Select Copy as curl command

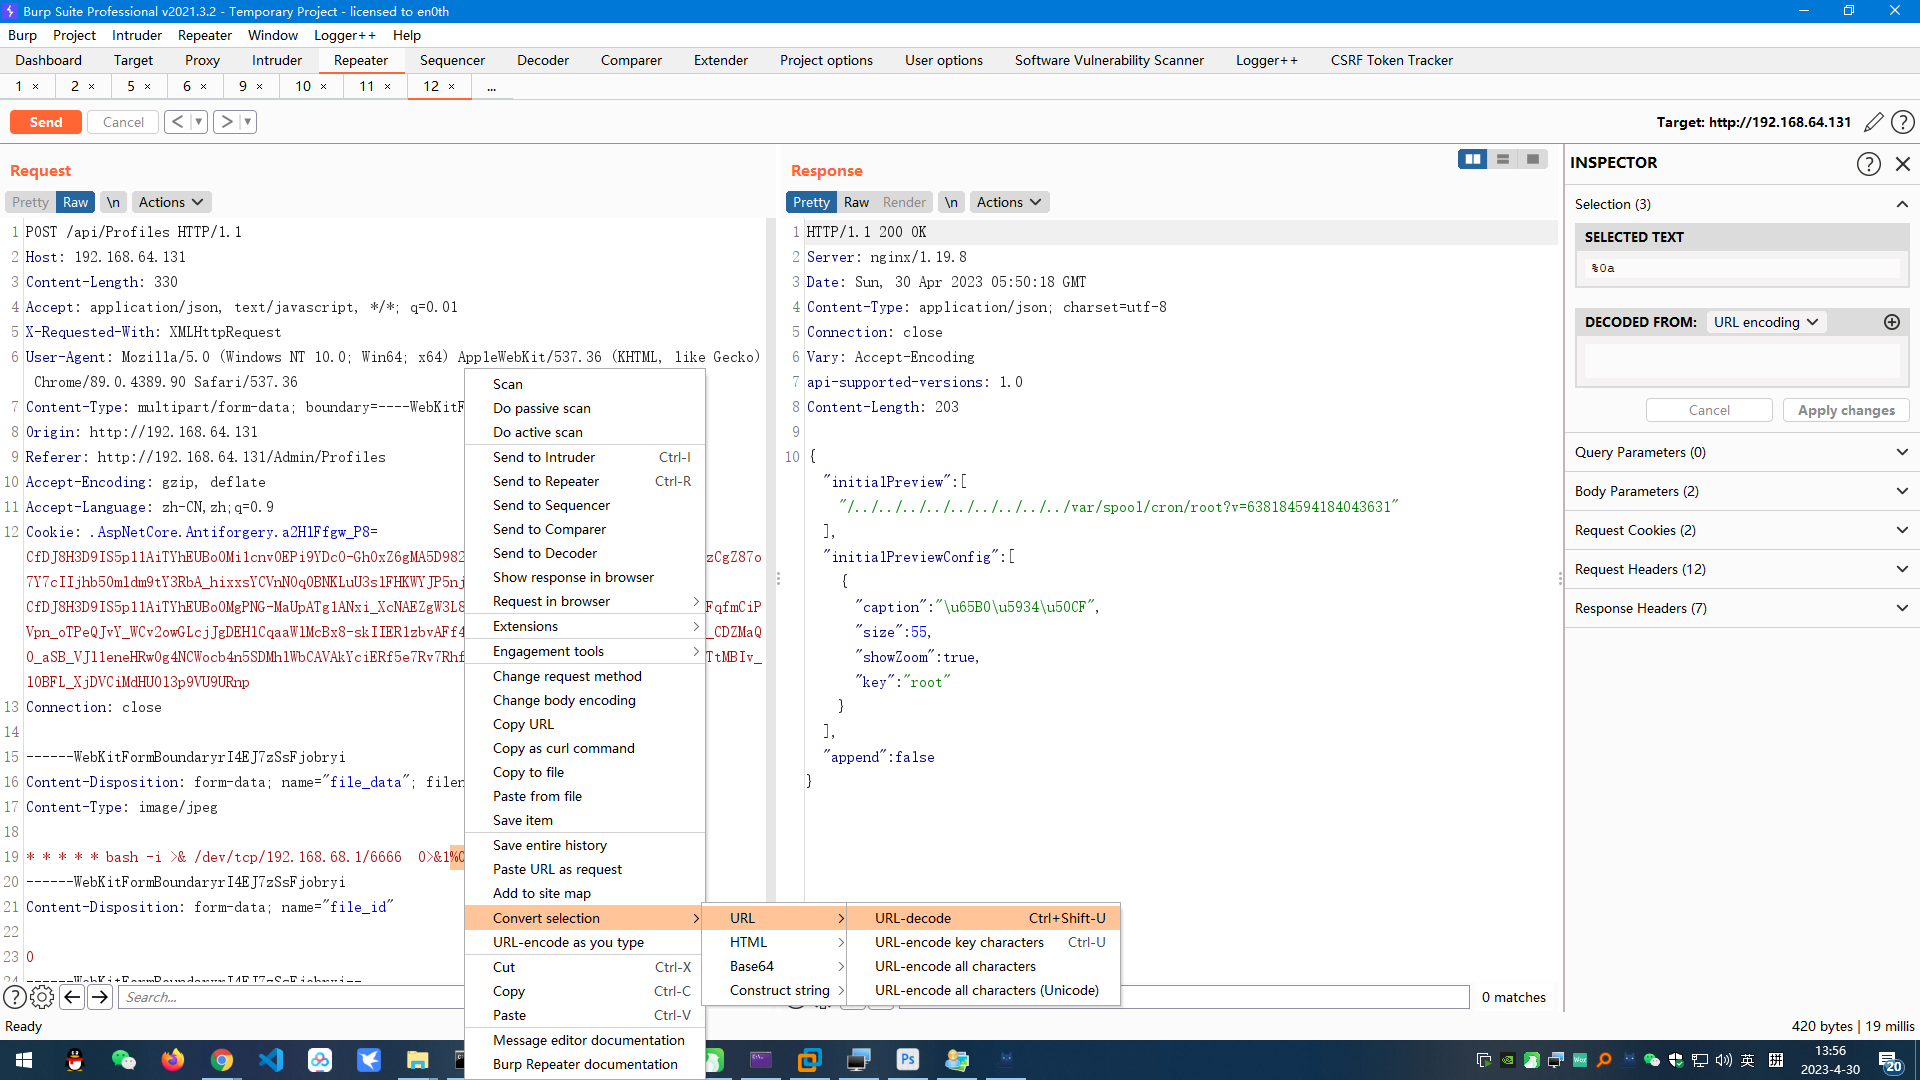(585, 748)
